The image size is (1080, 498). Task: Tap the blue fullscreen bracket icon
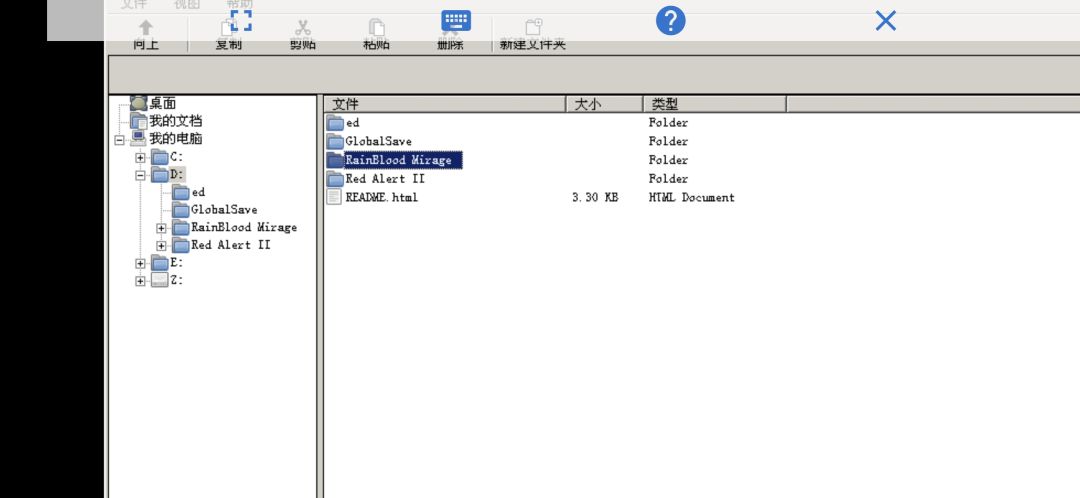click(241, 20)
